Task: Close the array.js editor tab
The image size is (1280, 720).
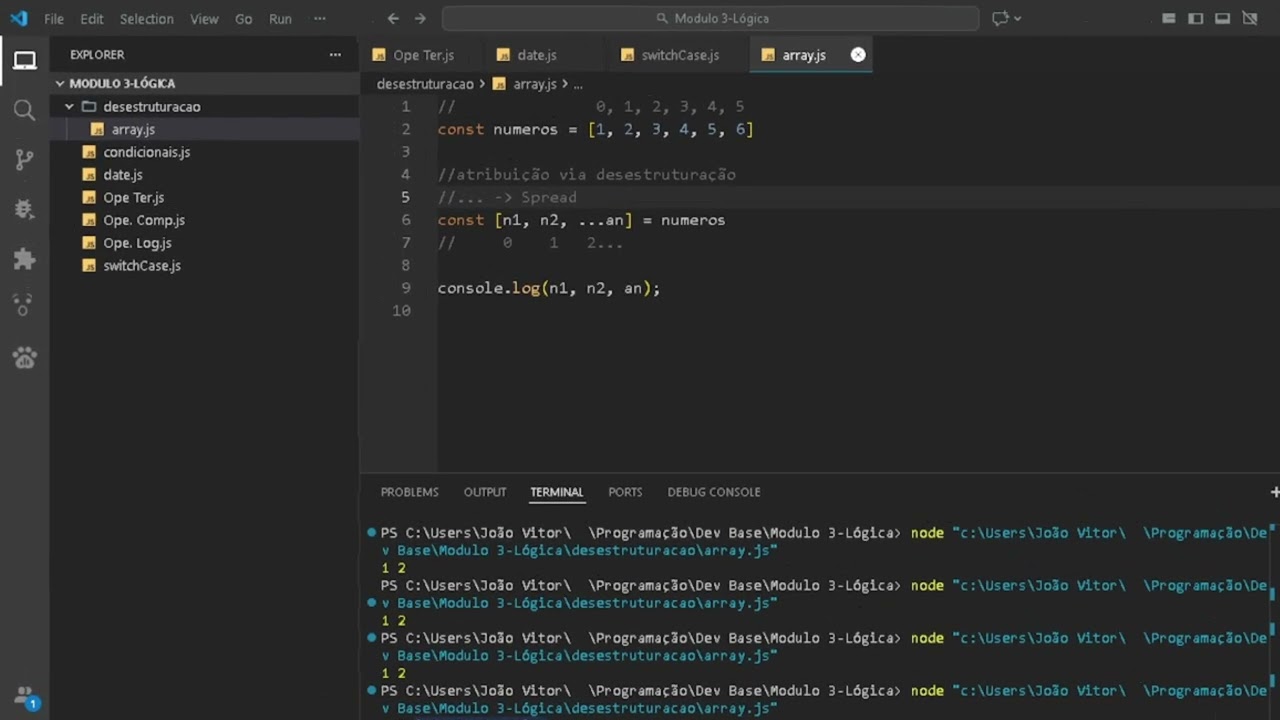Action: 858,55
